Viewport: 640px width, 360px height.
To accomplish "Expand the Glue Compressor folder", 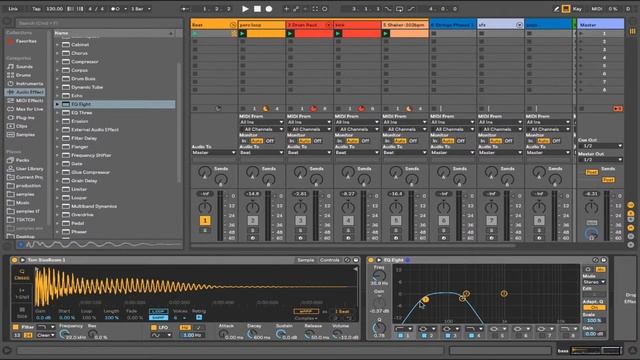I will tap(57, 172).
